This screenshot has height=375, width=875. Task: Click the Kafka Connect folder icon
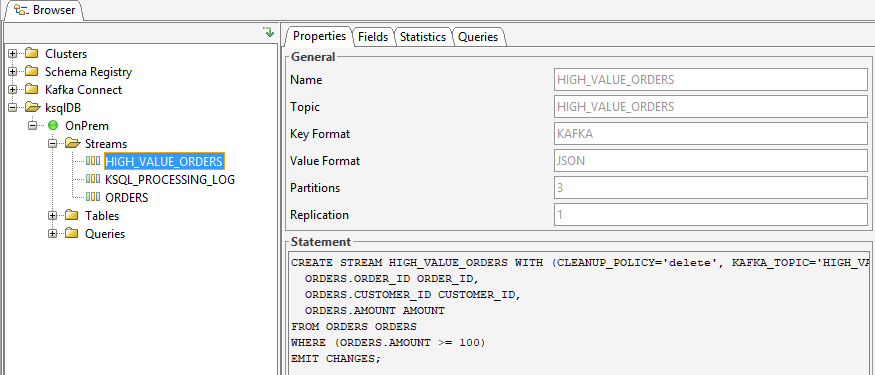[32, 89]
